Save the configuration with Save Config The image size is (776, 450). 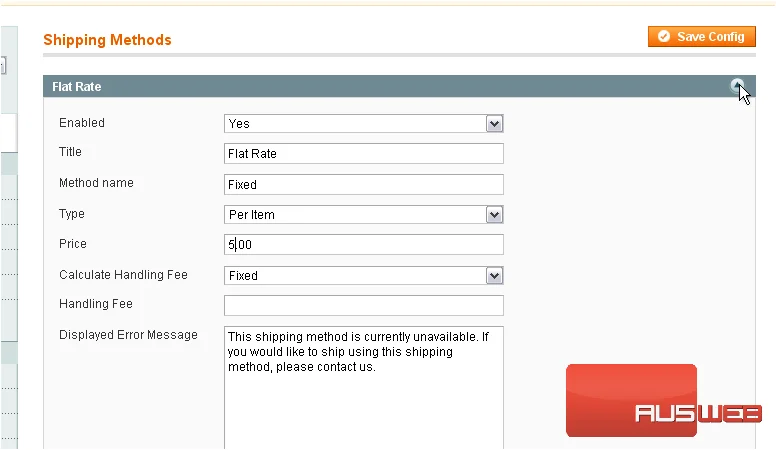[702, 37]
